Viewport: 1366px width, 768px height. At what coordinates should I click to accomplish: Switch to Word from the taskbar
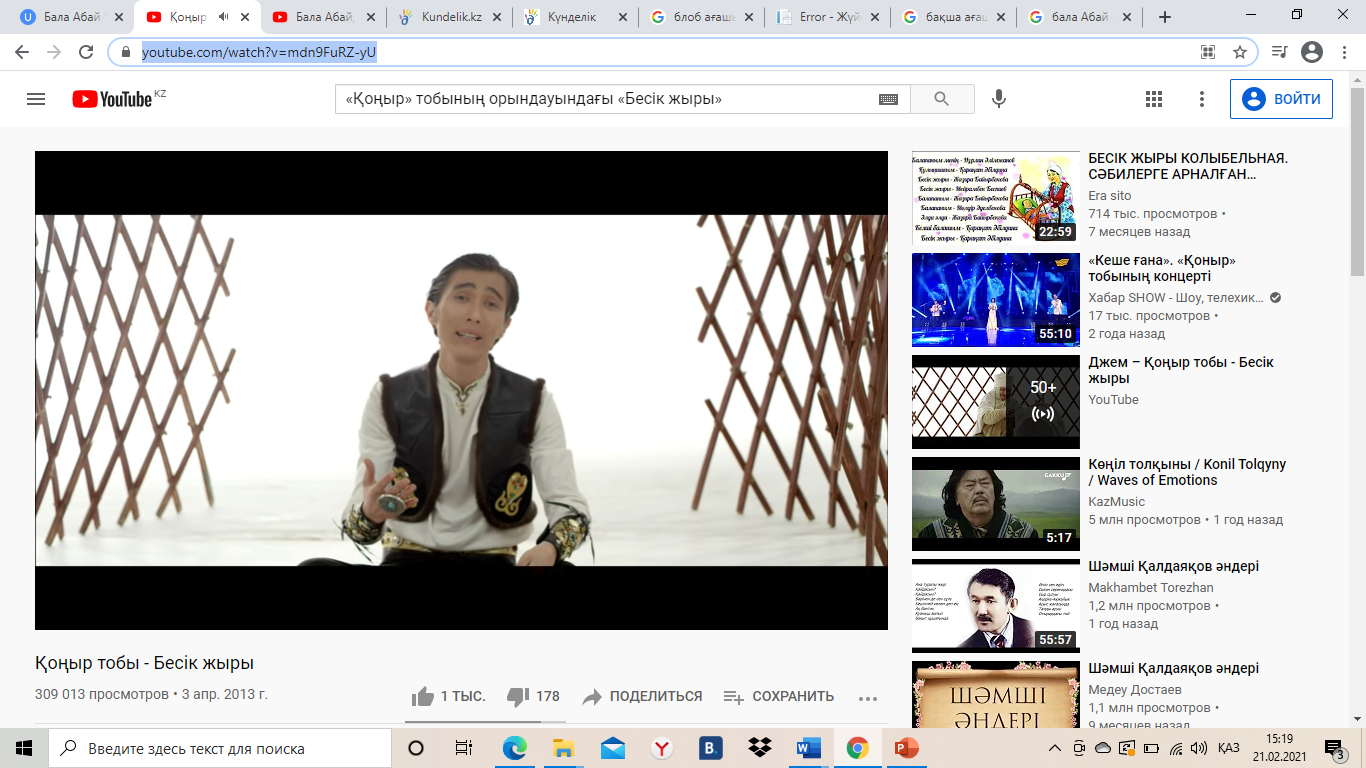pos(808,748)
